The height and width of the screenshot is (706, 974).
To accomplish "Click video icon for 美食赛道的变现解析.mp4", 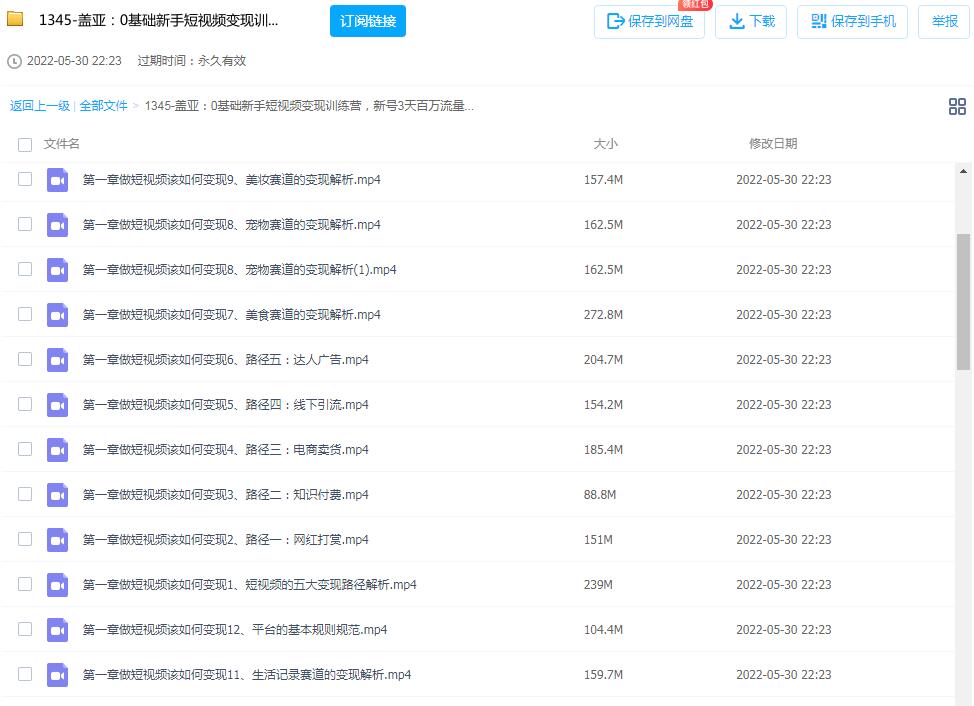I will pyautogui.click(x=57, y=315).
